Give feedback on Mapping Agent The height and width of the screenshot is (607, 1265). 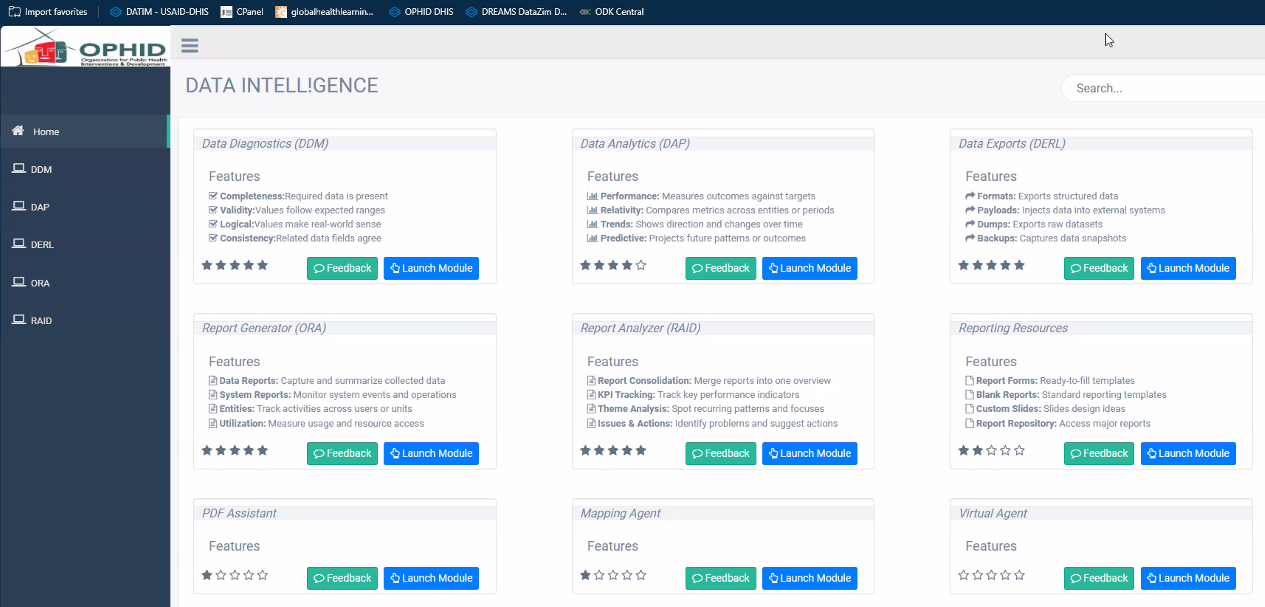[721, 578]
